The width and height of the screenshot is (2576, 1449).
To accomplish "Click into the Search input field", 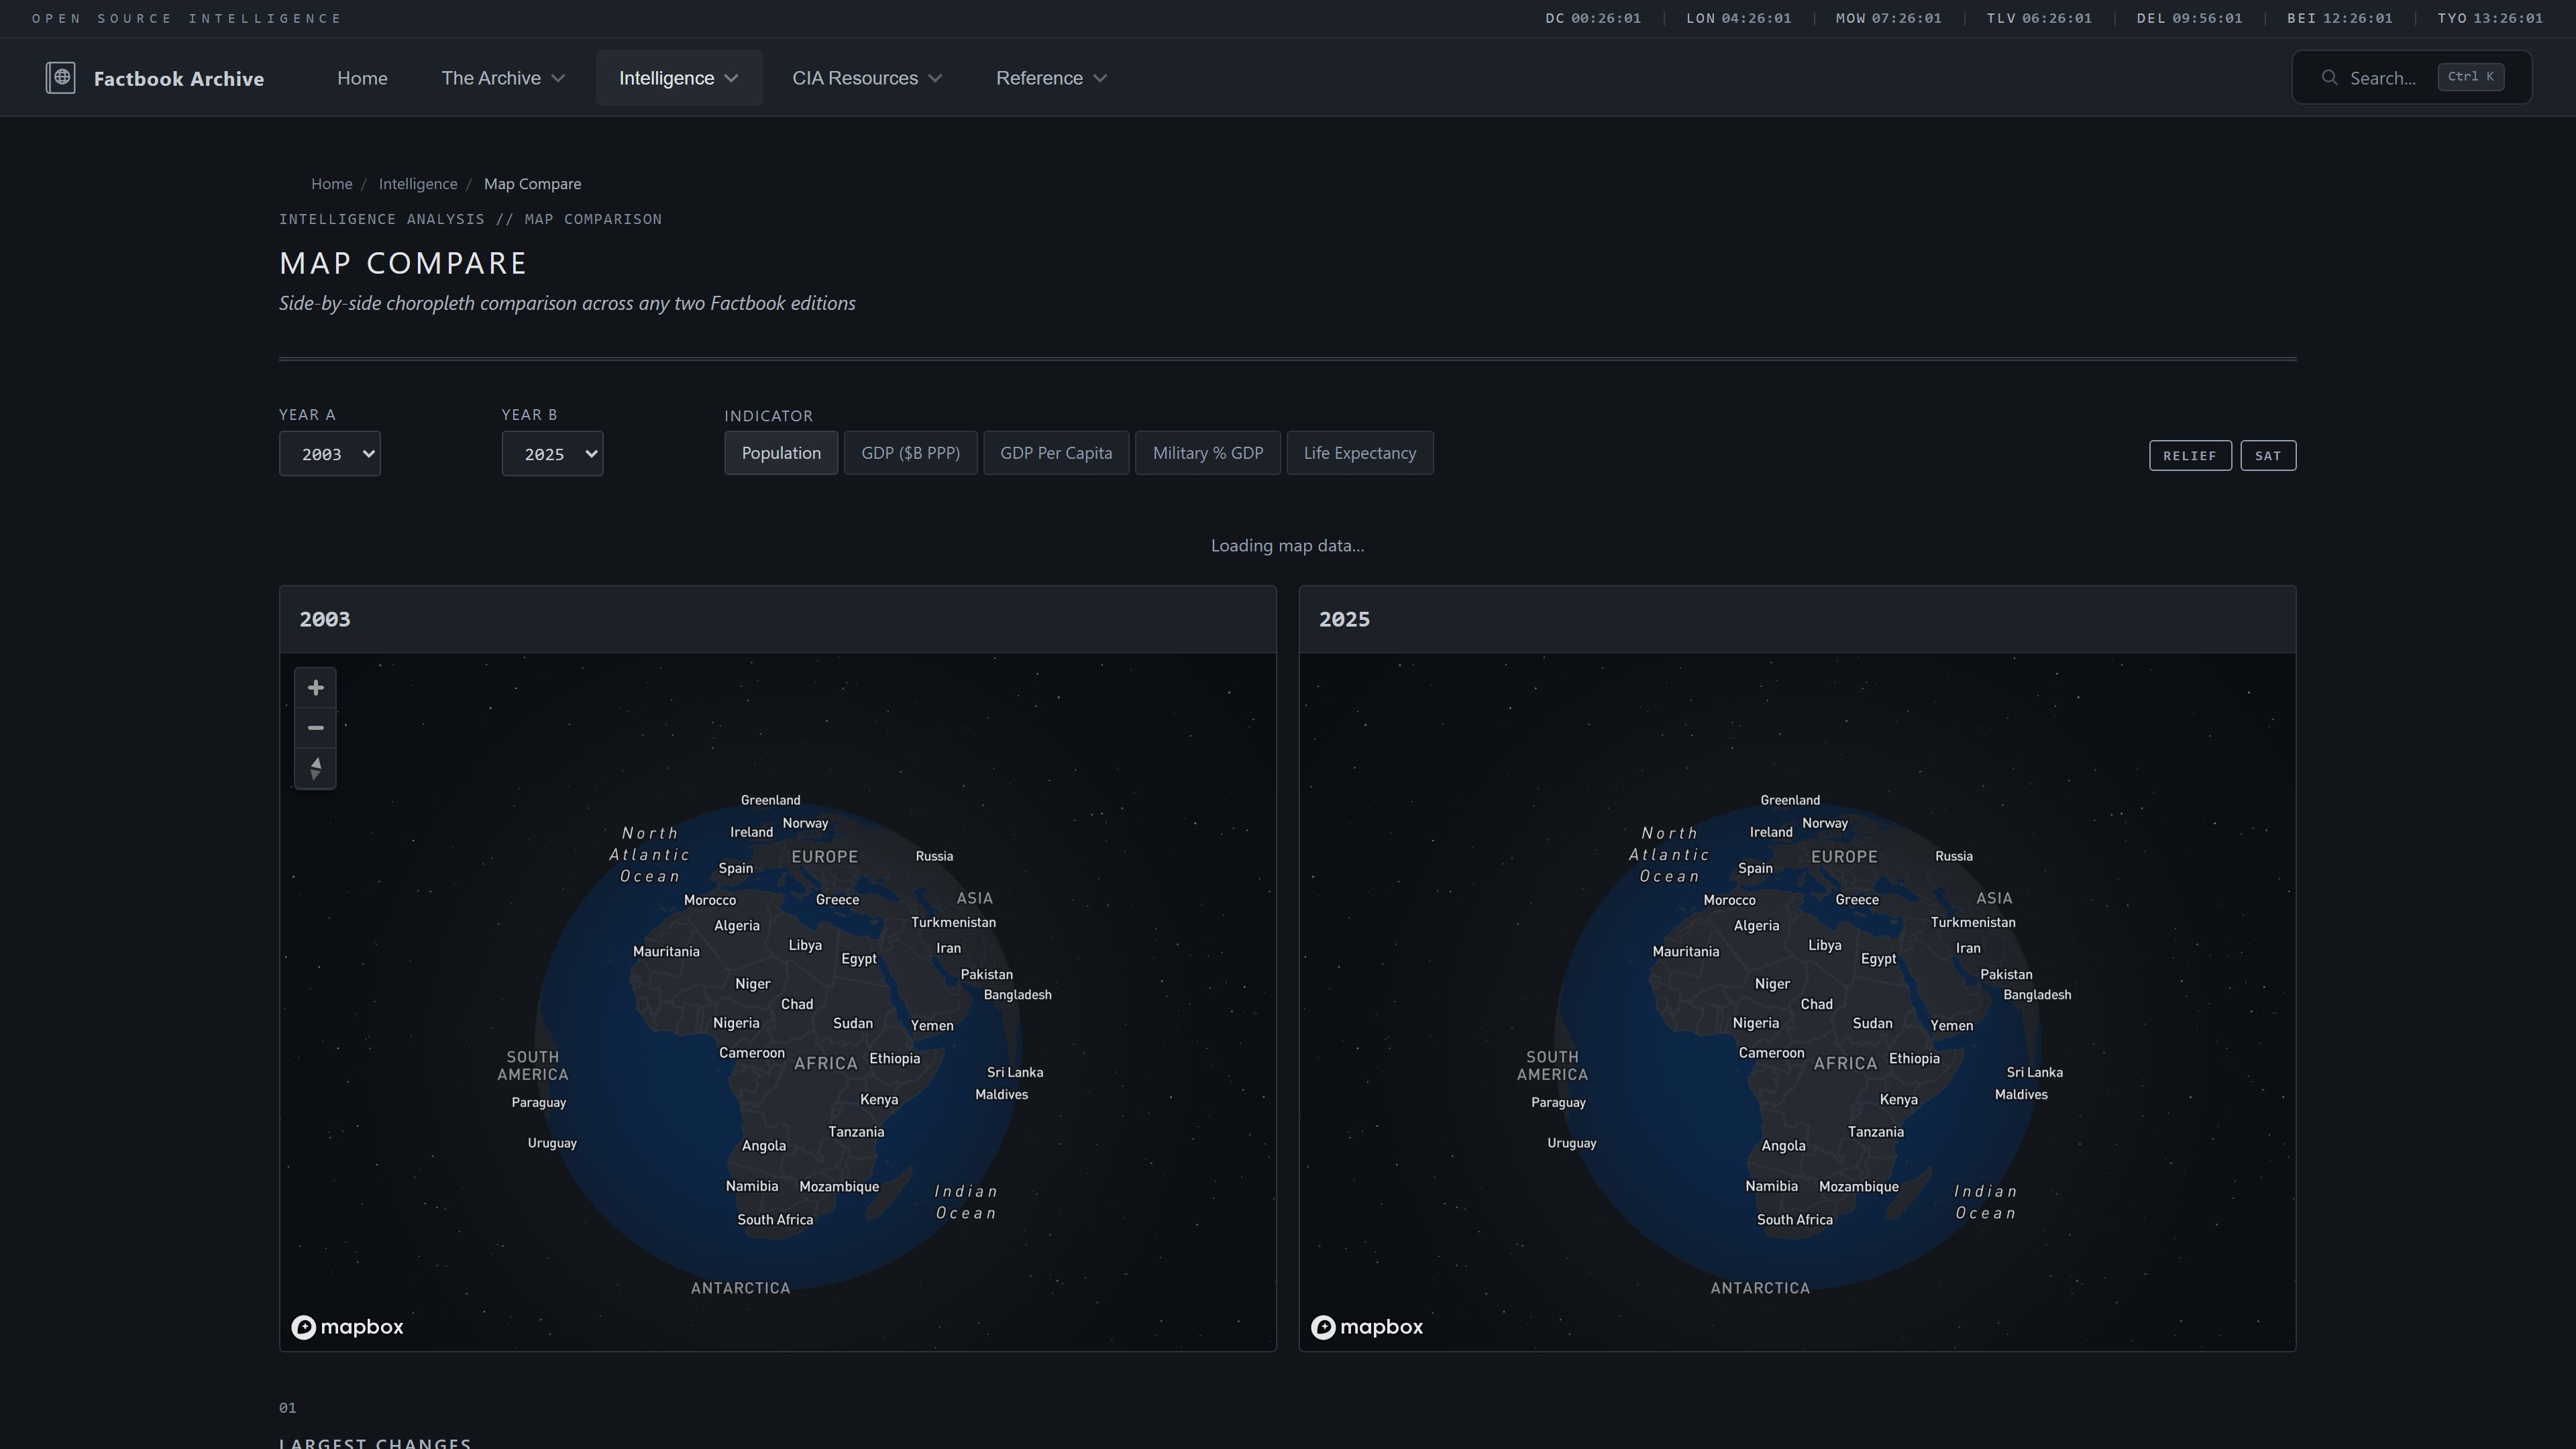I will click(2382, 78).
